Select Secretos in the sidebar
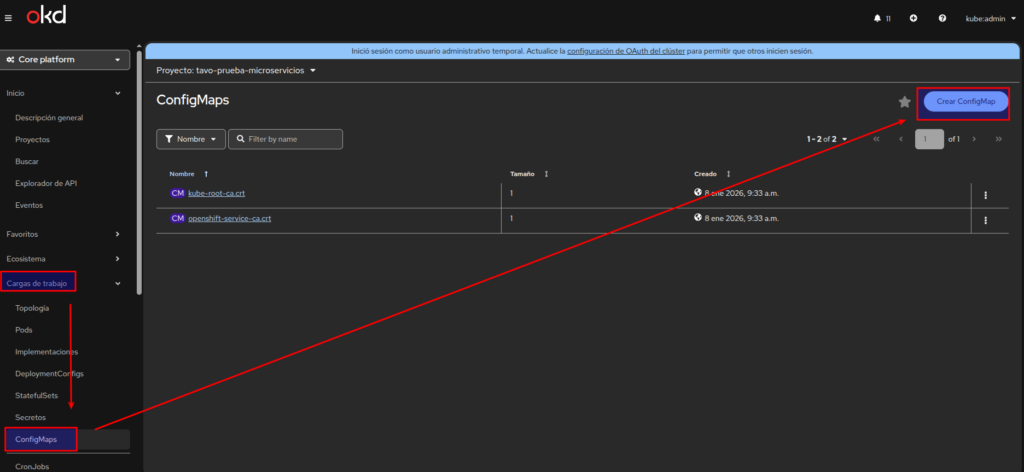1024x472 pixels. pos(31,416)
